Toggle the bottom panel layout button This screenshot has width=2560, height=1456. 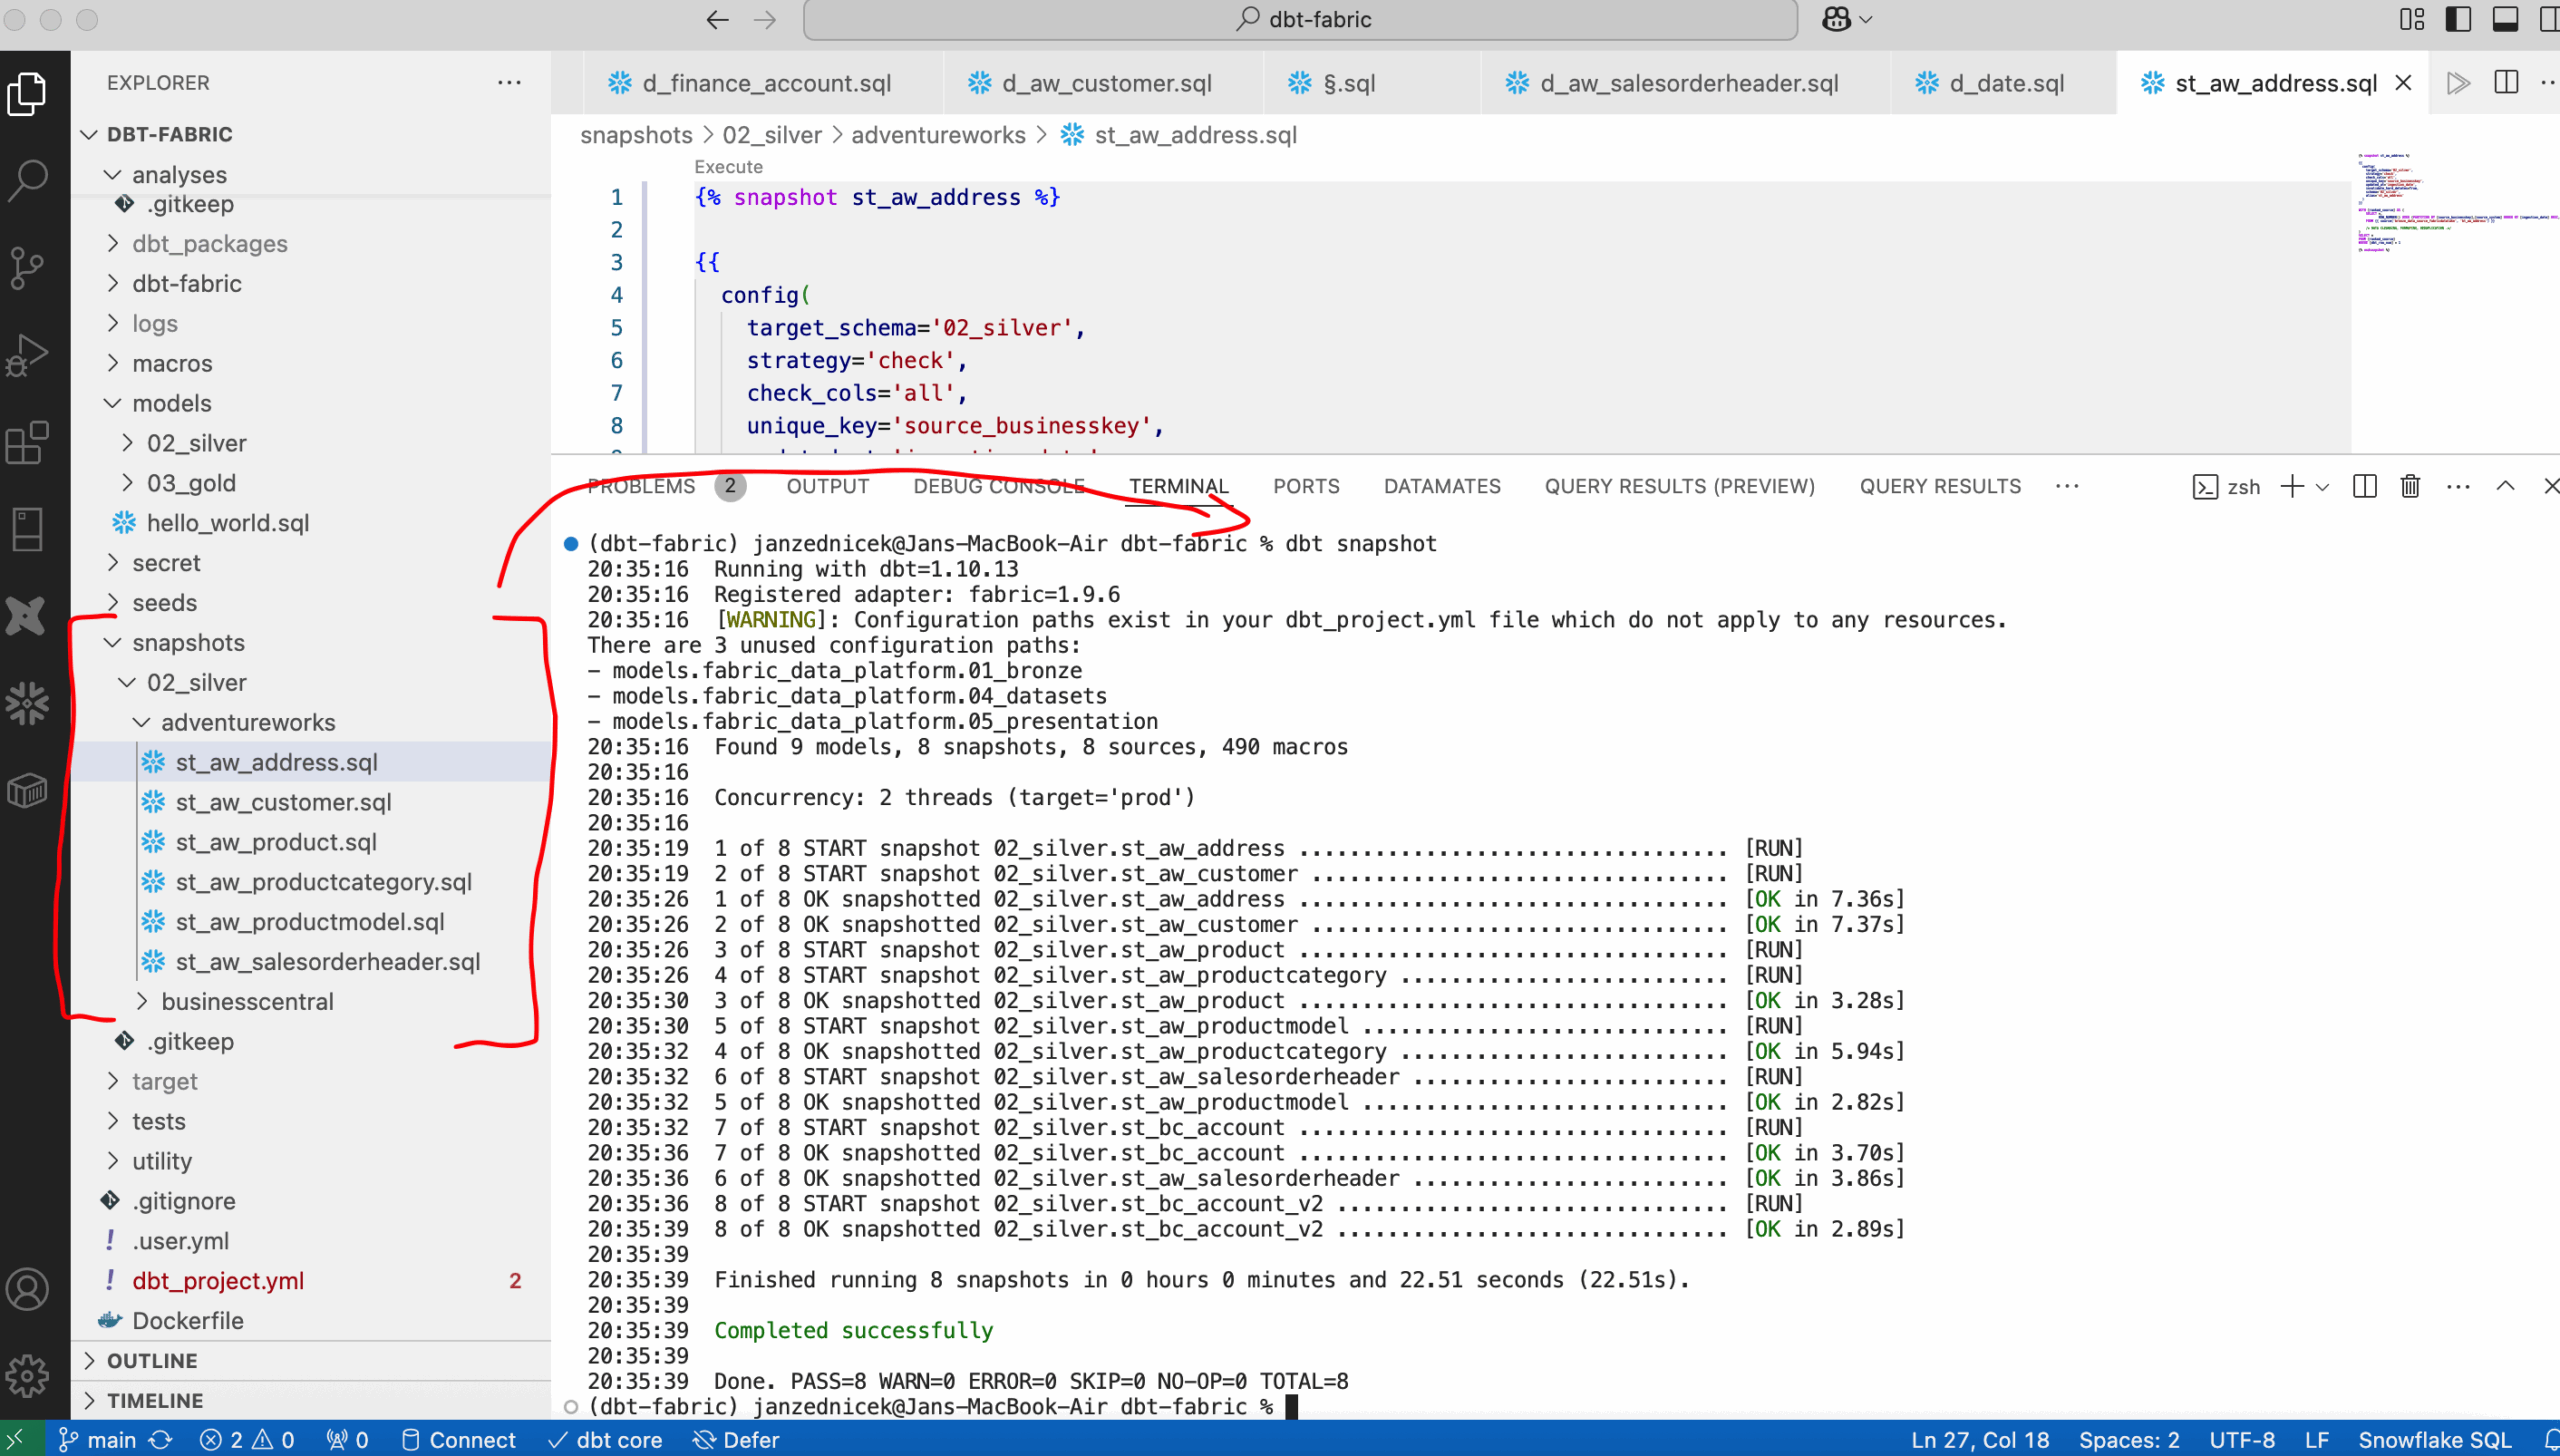tap(2505, 19)
